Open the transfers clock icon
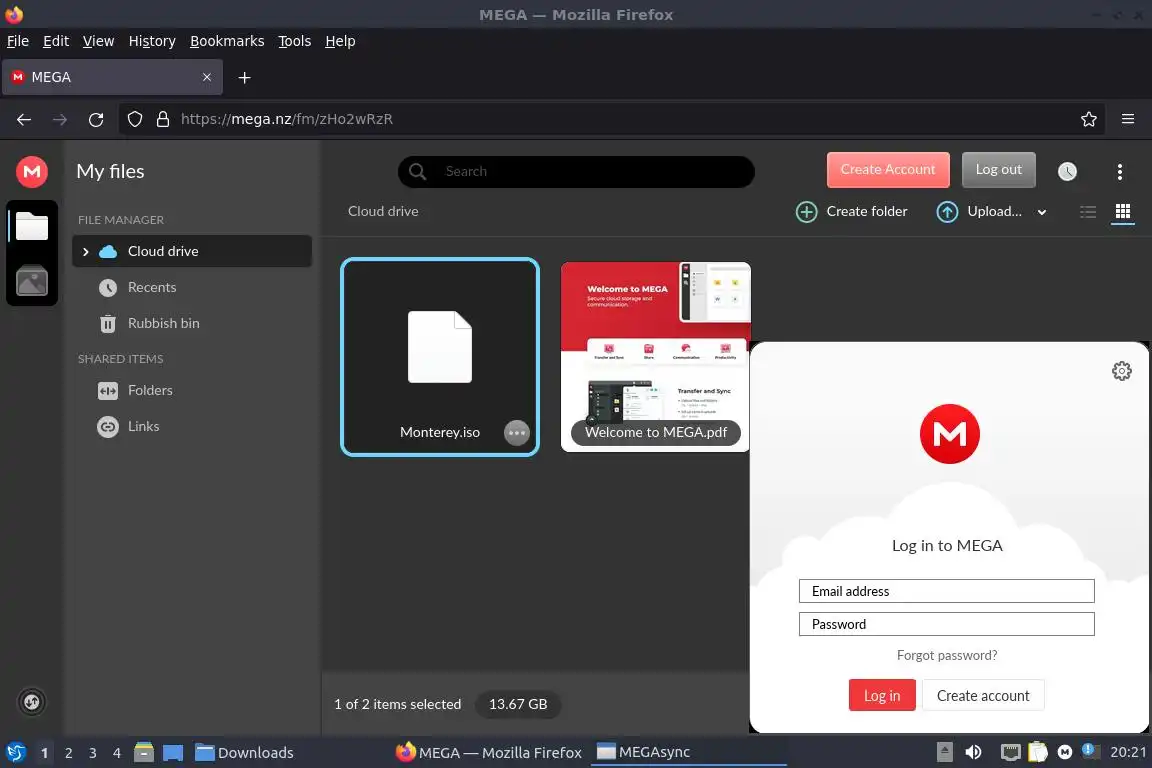 (x=1067, y=171)
